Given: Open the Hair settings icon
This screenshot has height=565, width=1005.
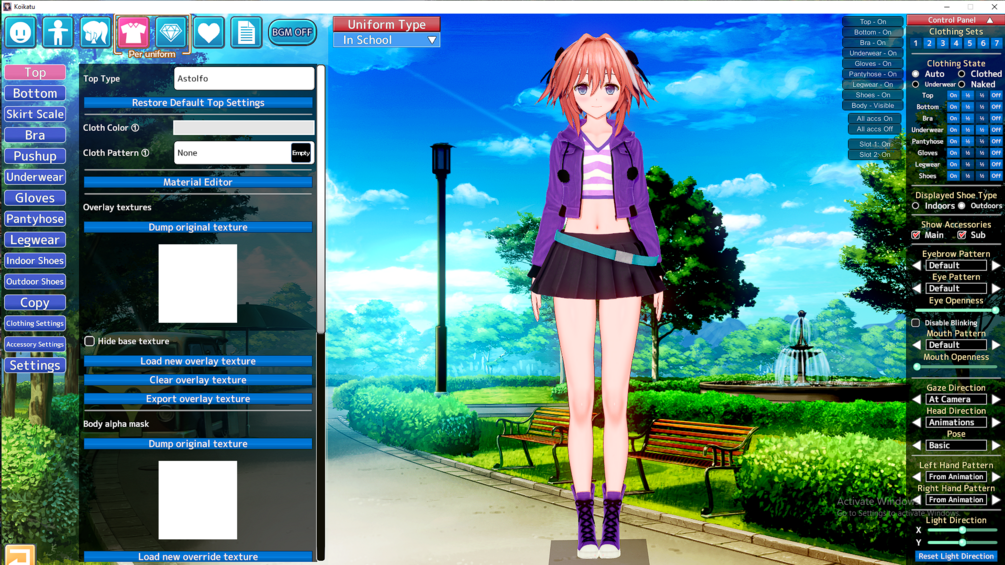Looking at the screenshot, I should [x=96, y=32].
